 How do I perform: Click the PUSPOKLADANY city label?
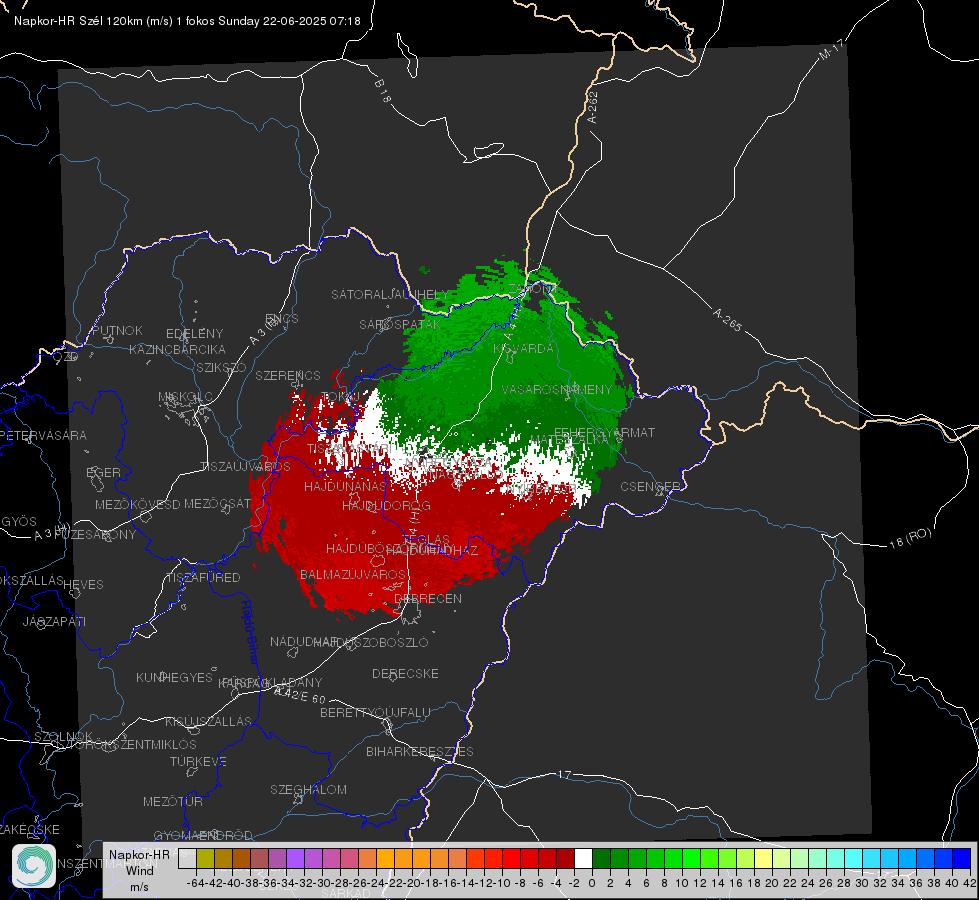coord(270,683)
